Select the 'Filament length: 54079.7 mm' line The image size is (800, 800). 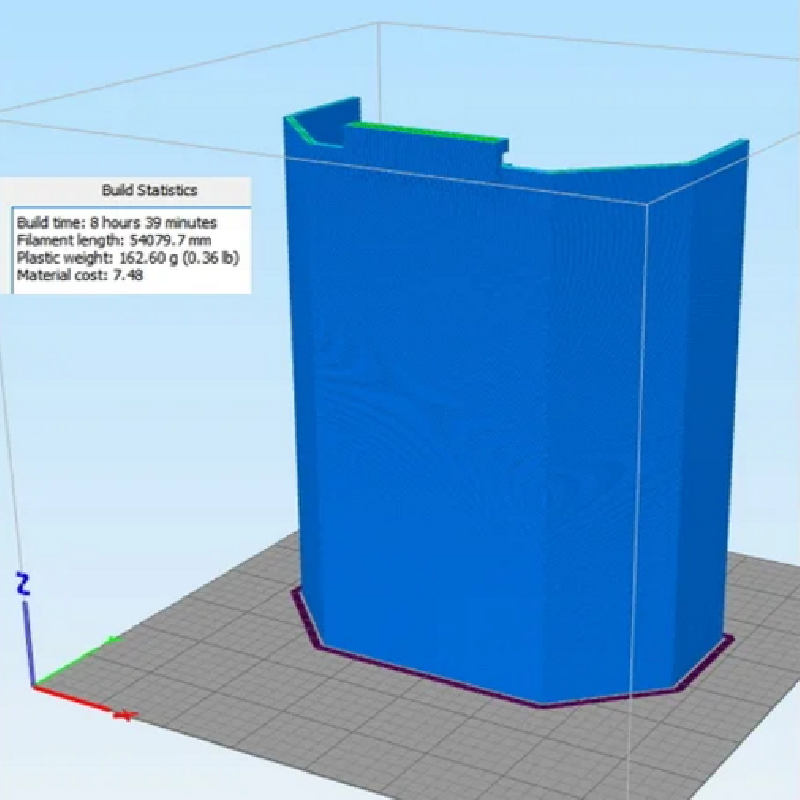pyautogui.click(x=114, y=240)
